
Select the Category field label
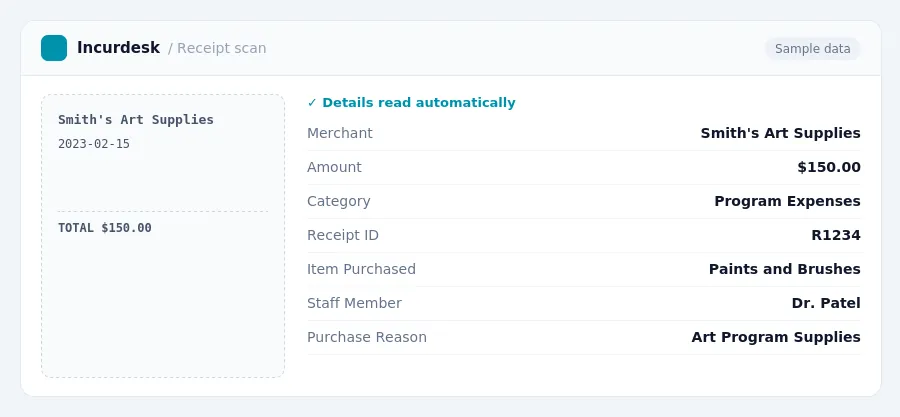pyautogui.click(x=339, y=201)
